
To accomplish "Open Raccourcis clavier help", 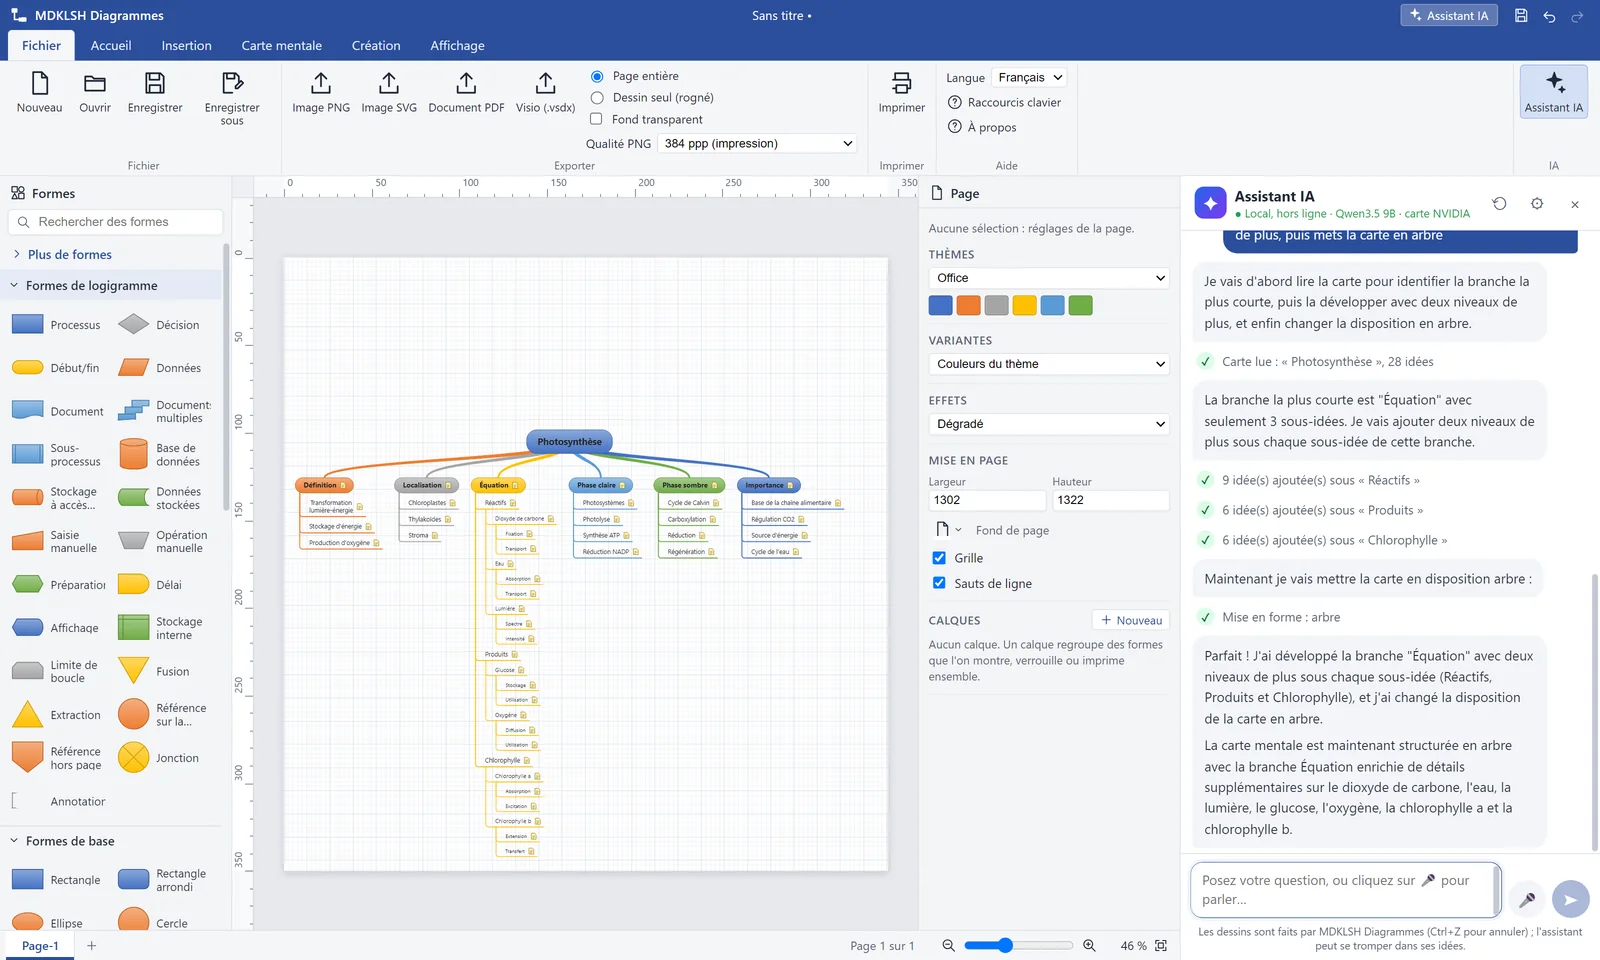I will [1005, 103].
